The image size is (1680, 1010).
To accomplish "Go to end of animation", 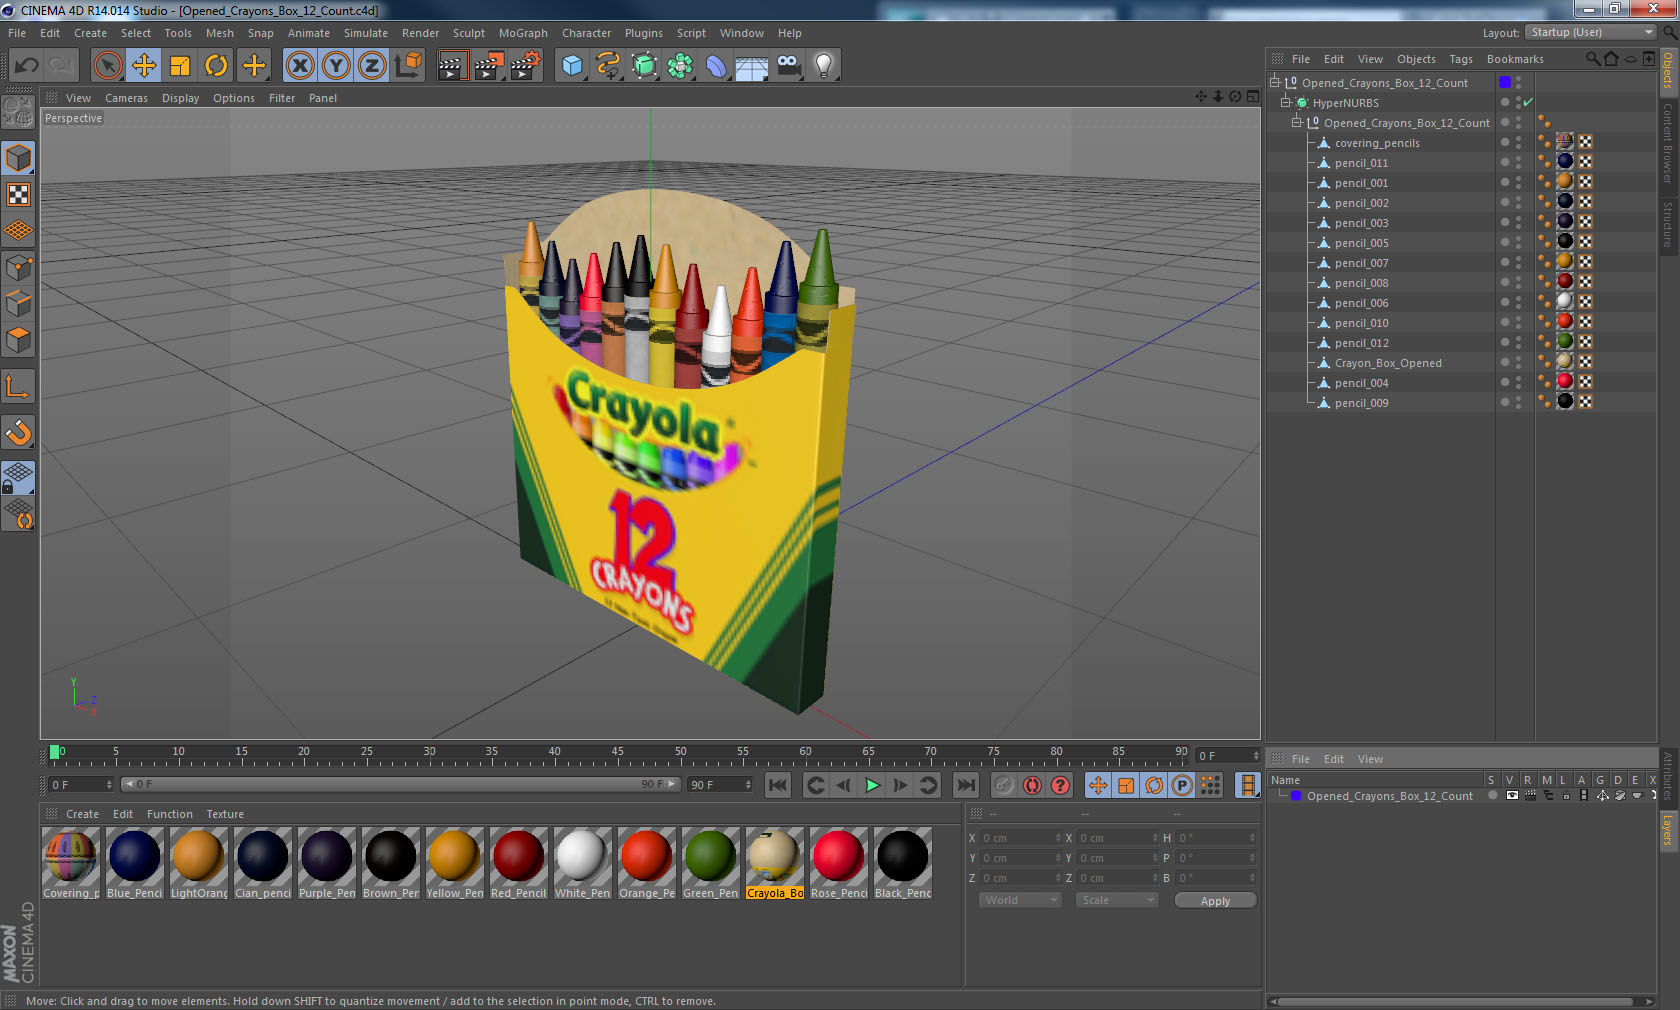I will [965, 785].
